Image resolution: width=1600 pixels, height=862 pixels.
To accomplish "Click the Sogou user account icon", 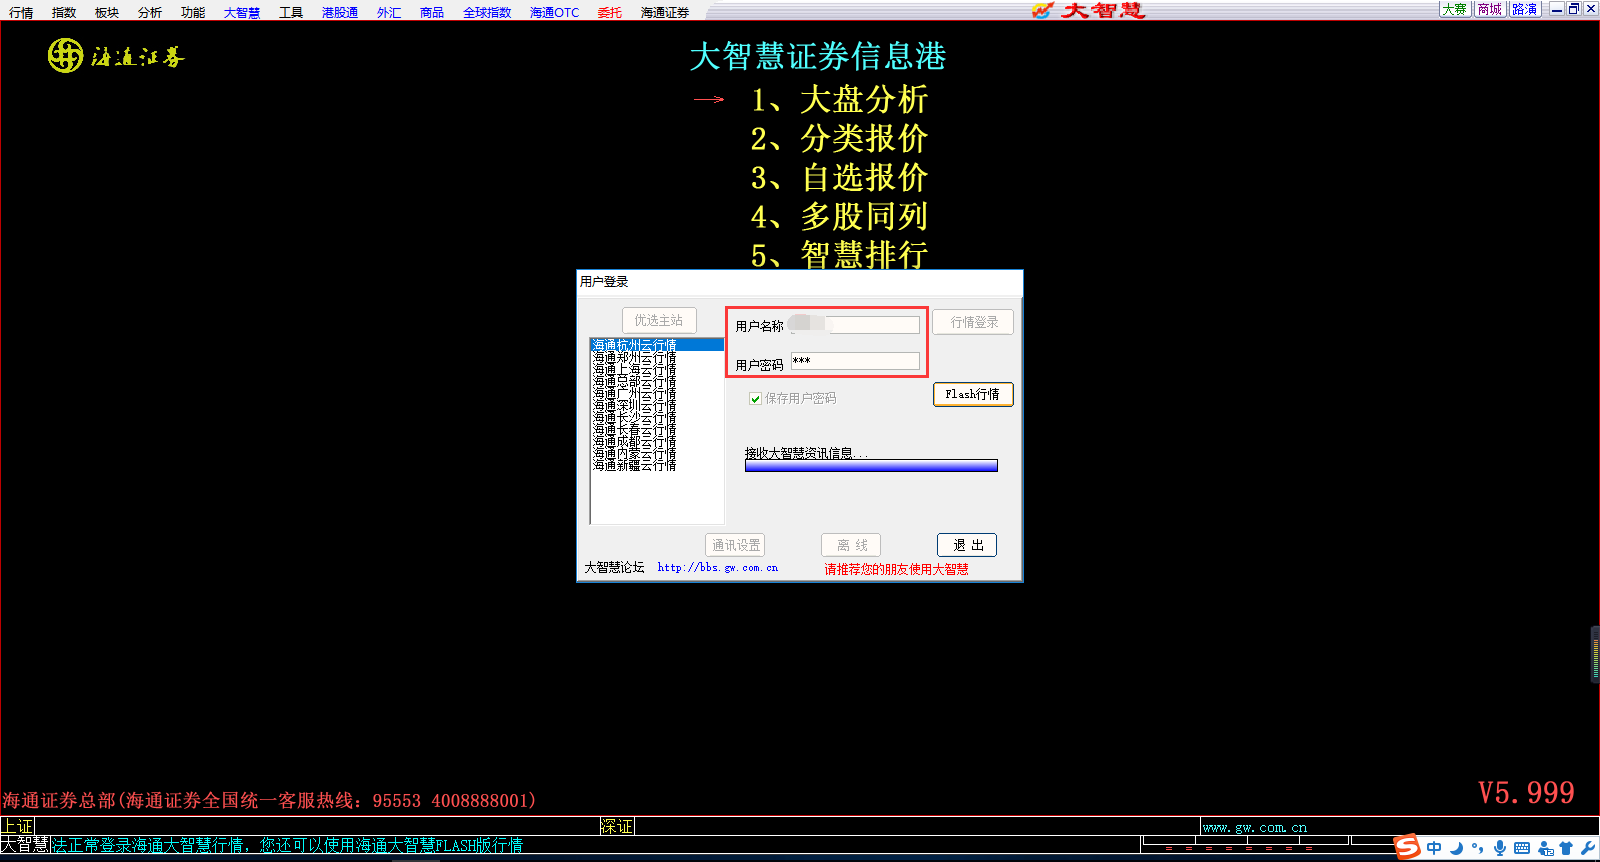I will tap(1546, 848).
